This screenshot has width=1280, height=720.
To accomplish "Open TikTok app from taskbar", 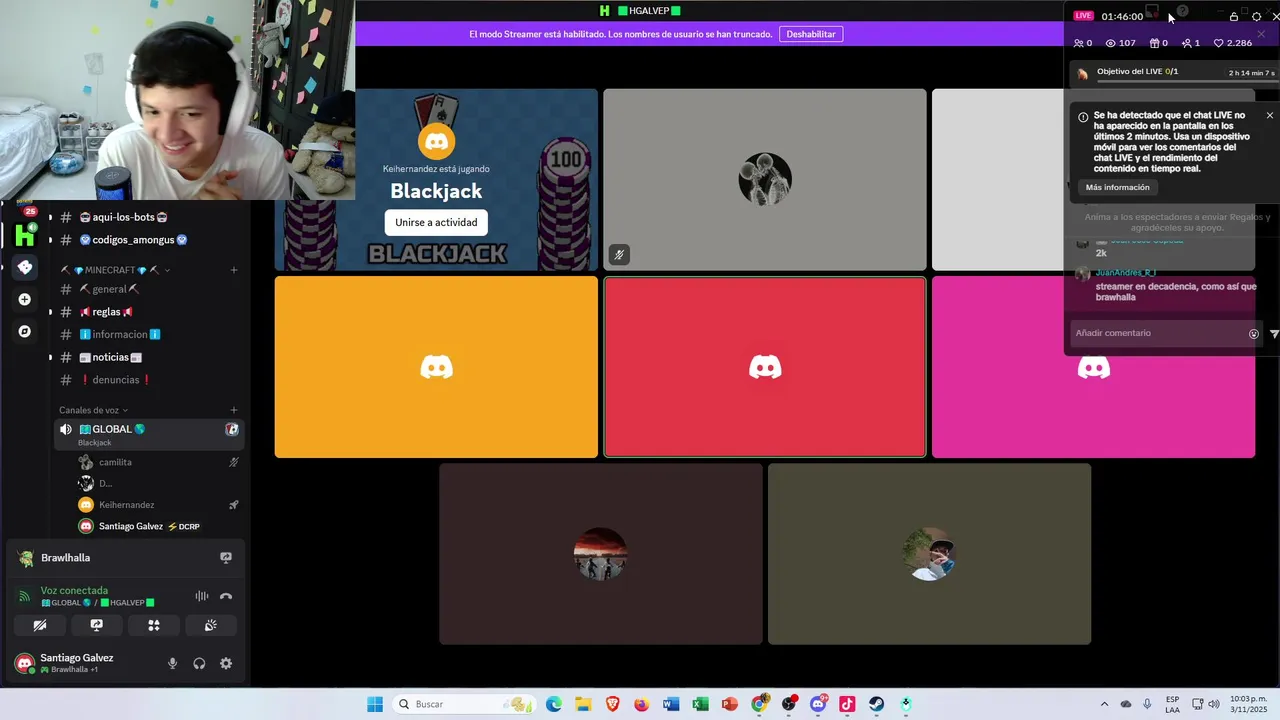I will (x=847, y=704).
